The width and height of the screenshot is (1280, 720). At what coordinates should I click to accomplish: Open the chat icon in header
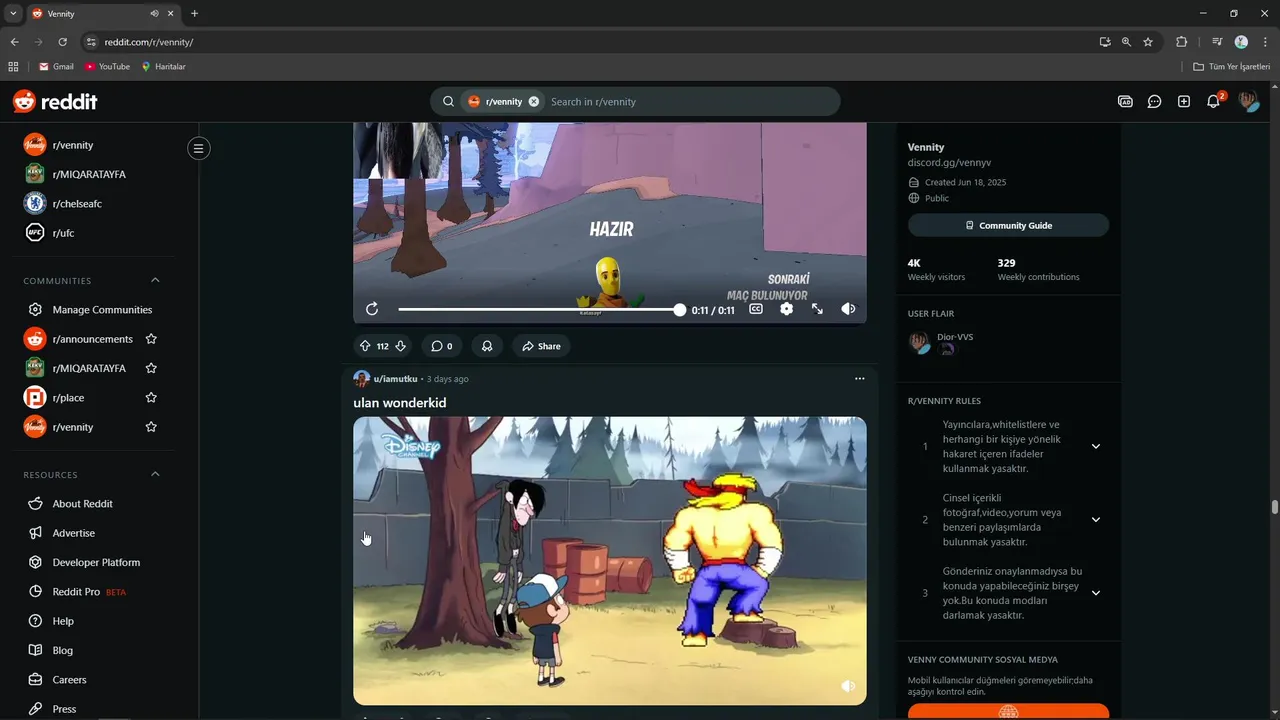[x=1154, y=101]
